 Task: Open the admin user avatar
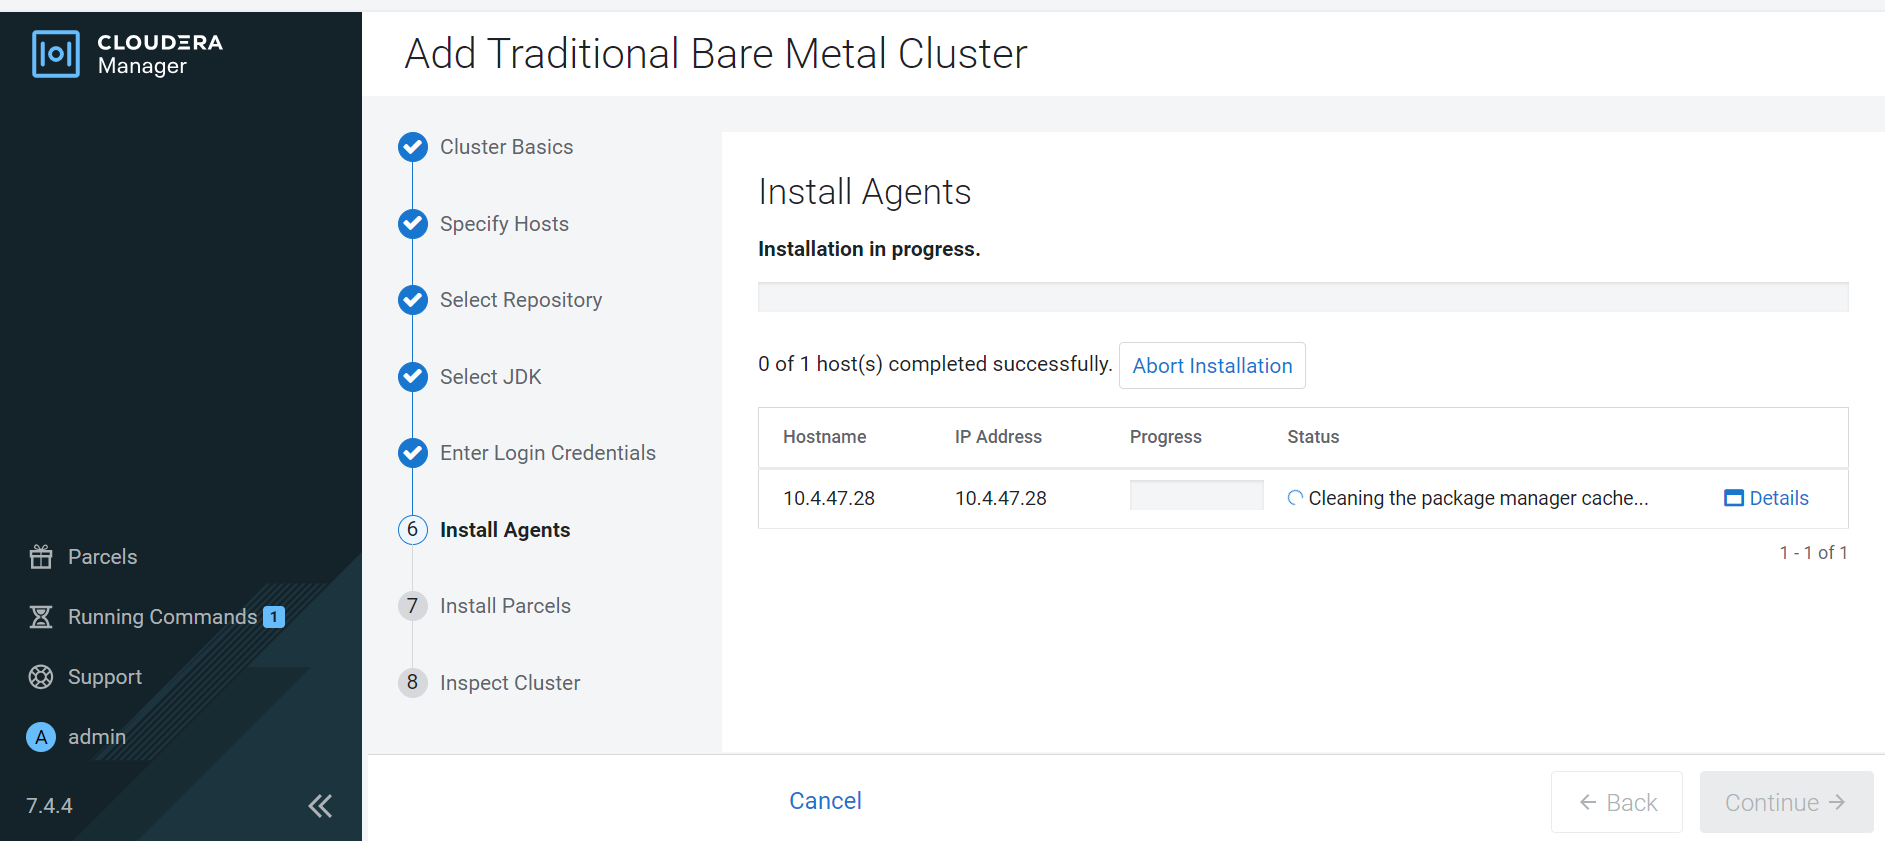tap(41, 737)
